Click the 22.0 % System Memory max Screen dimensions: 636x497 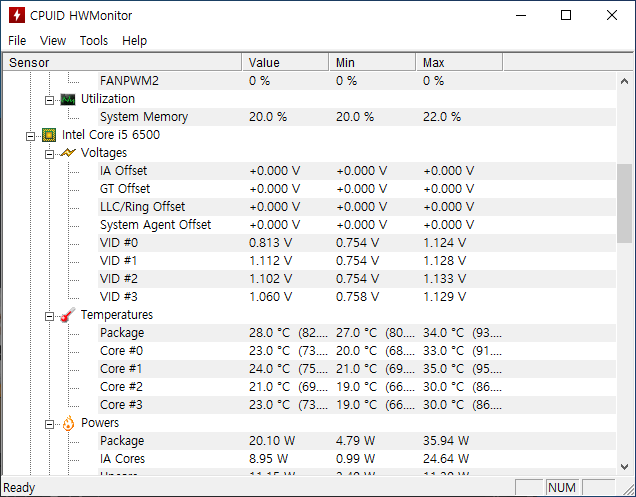(x=442, y=117)
